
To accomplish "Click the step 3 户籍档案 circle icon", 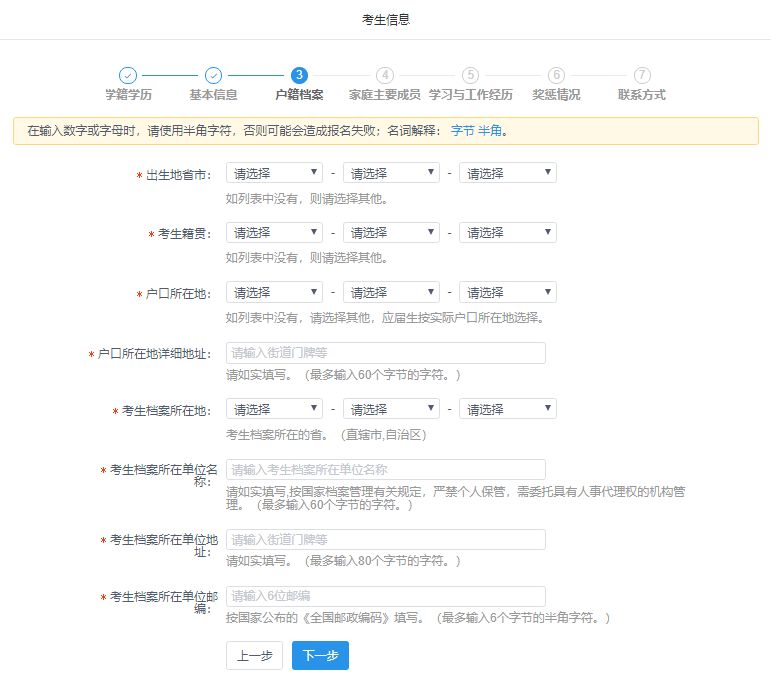I will tap(299, 75).
